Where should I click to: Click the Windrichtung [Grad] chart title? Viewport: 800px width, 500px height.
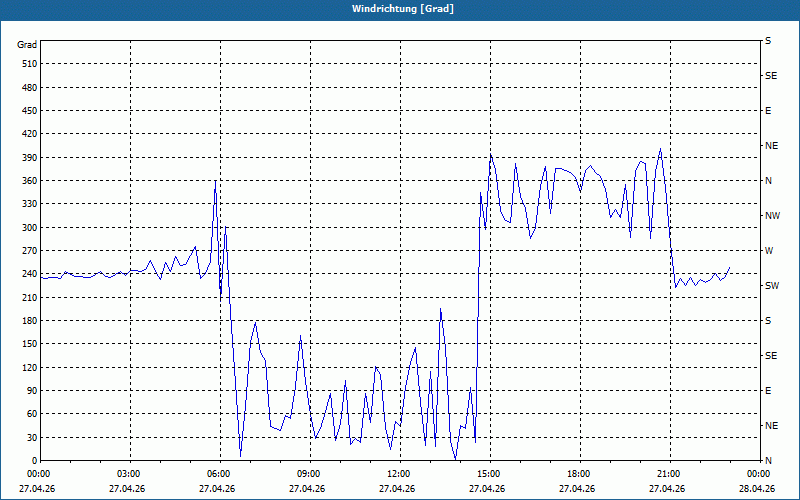coord(402,9)
